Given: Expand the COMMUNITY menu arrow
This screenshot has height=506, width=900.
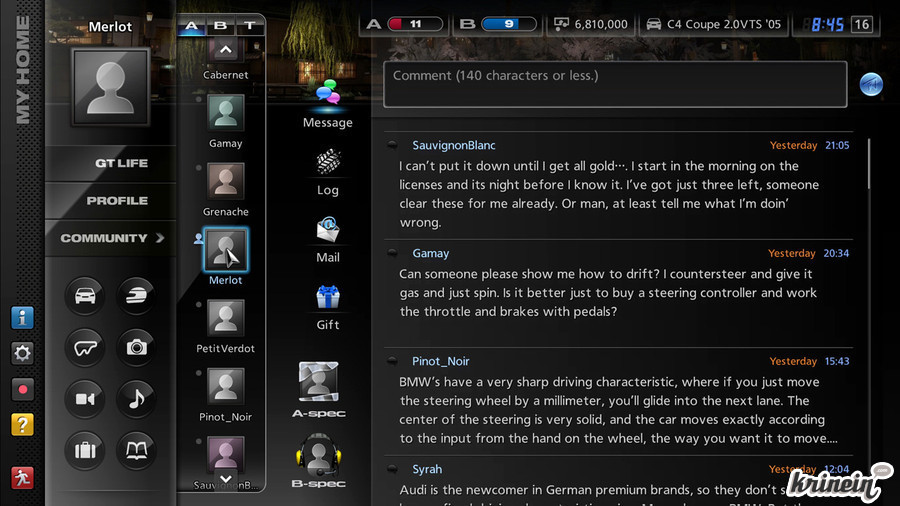Looking at the screenshot, I should (158, 238).
